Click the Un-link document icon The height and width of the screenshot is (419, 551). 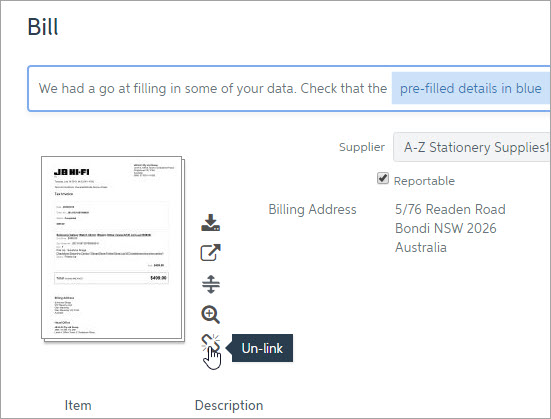tap(210, 343)
